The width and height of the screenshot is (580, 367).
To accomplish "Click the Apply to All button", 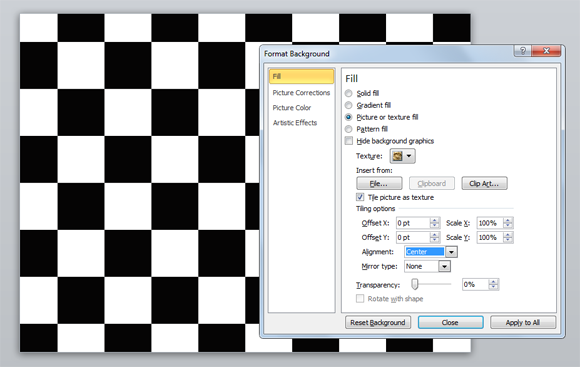I will [x=523, y=323].
